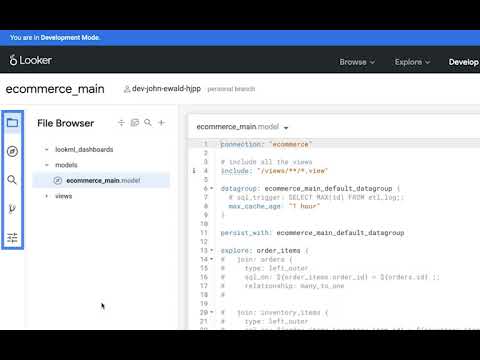Fold the join inventory_items block at line 20
The height and width of the screenshot is (360, 480).
[212, 313]
